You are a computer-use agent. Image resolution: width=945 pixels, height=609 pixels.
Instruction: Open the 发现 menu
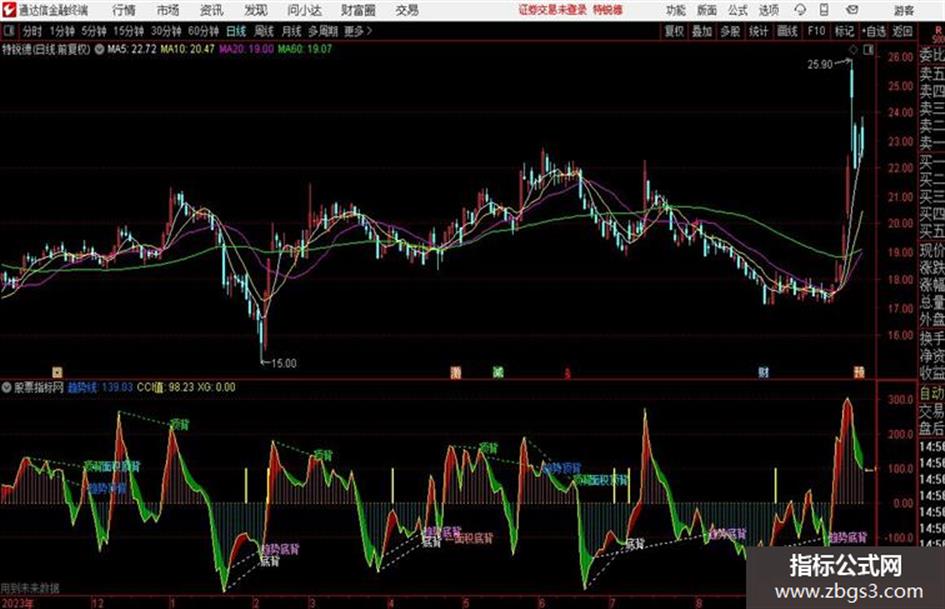pyautogui.click(x=256, y=10)
